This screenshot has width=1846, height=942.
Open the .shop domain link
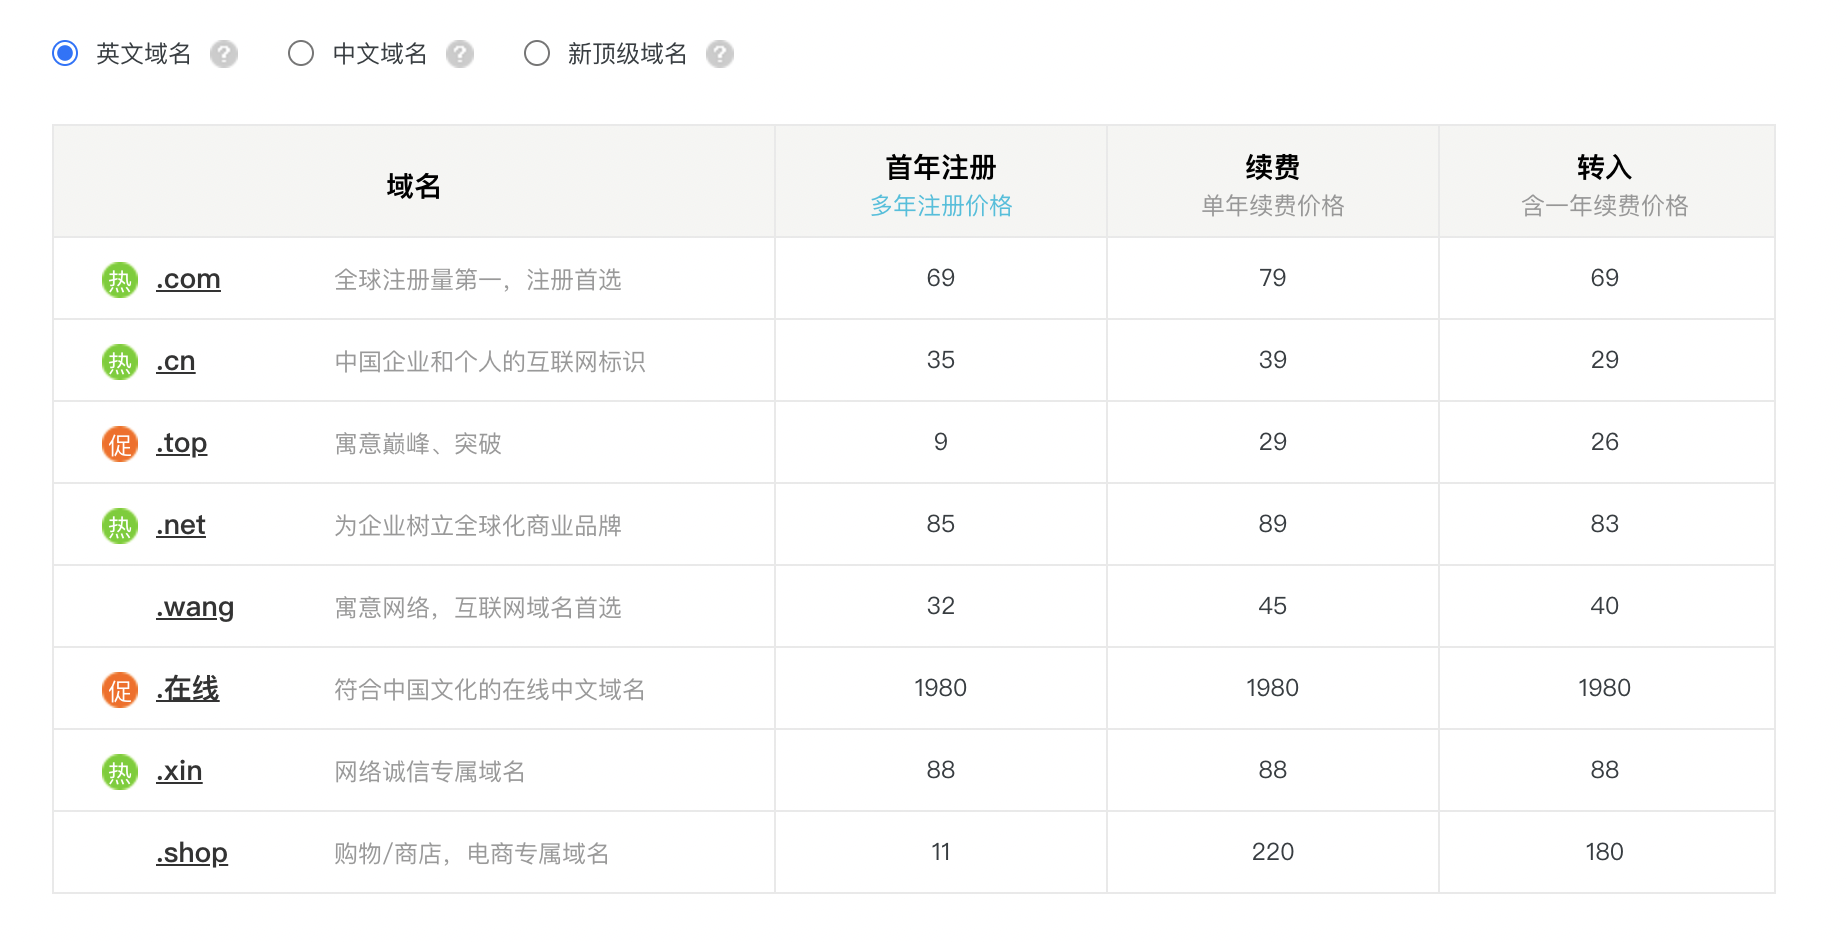[x=192, y=854]
